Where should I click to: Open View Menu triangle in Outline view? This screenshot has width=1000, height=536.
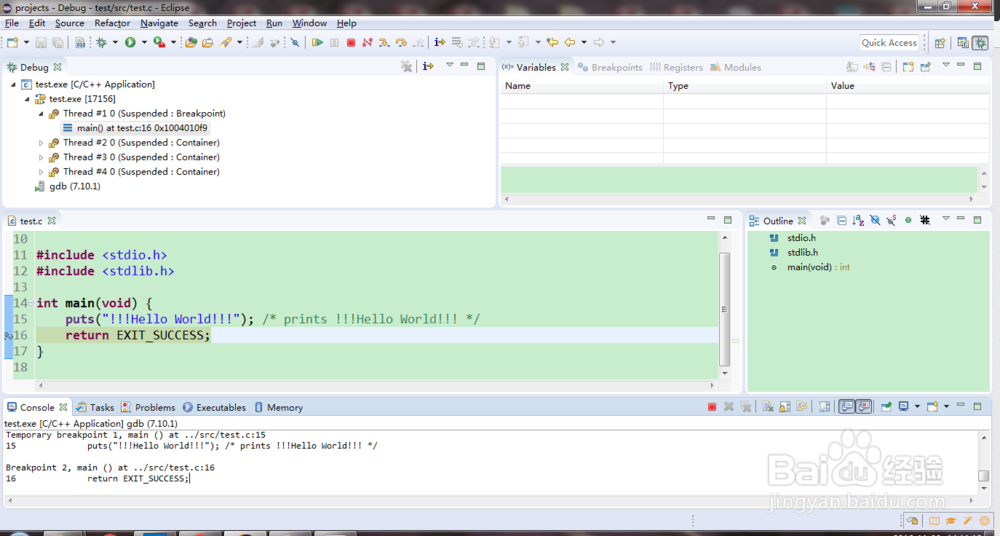tap(946, 219)
